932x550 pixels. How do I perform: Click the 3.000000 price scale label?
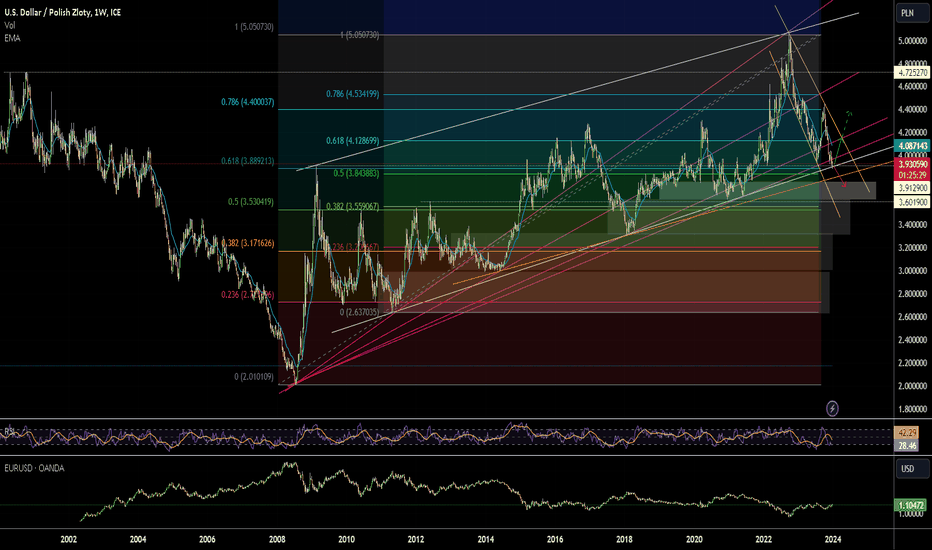912,271
